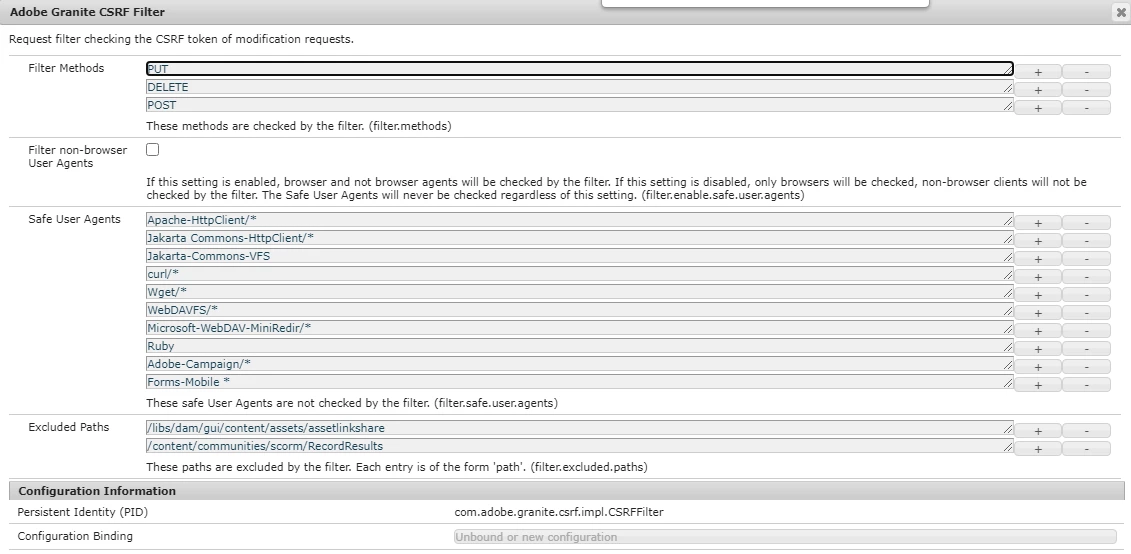The width and height of the screenshot is (1131, 554).
Task: Click minus next to Forms-Mobile * agent
Action: pyautogui.click(x=1086, y=384)
